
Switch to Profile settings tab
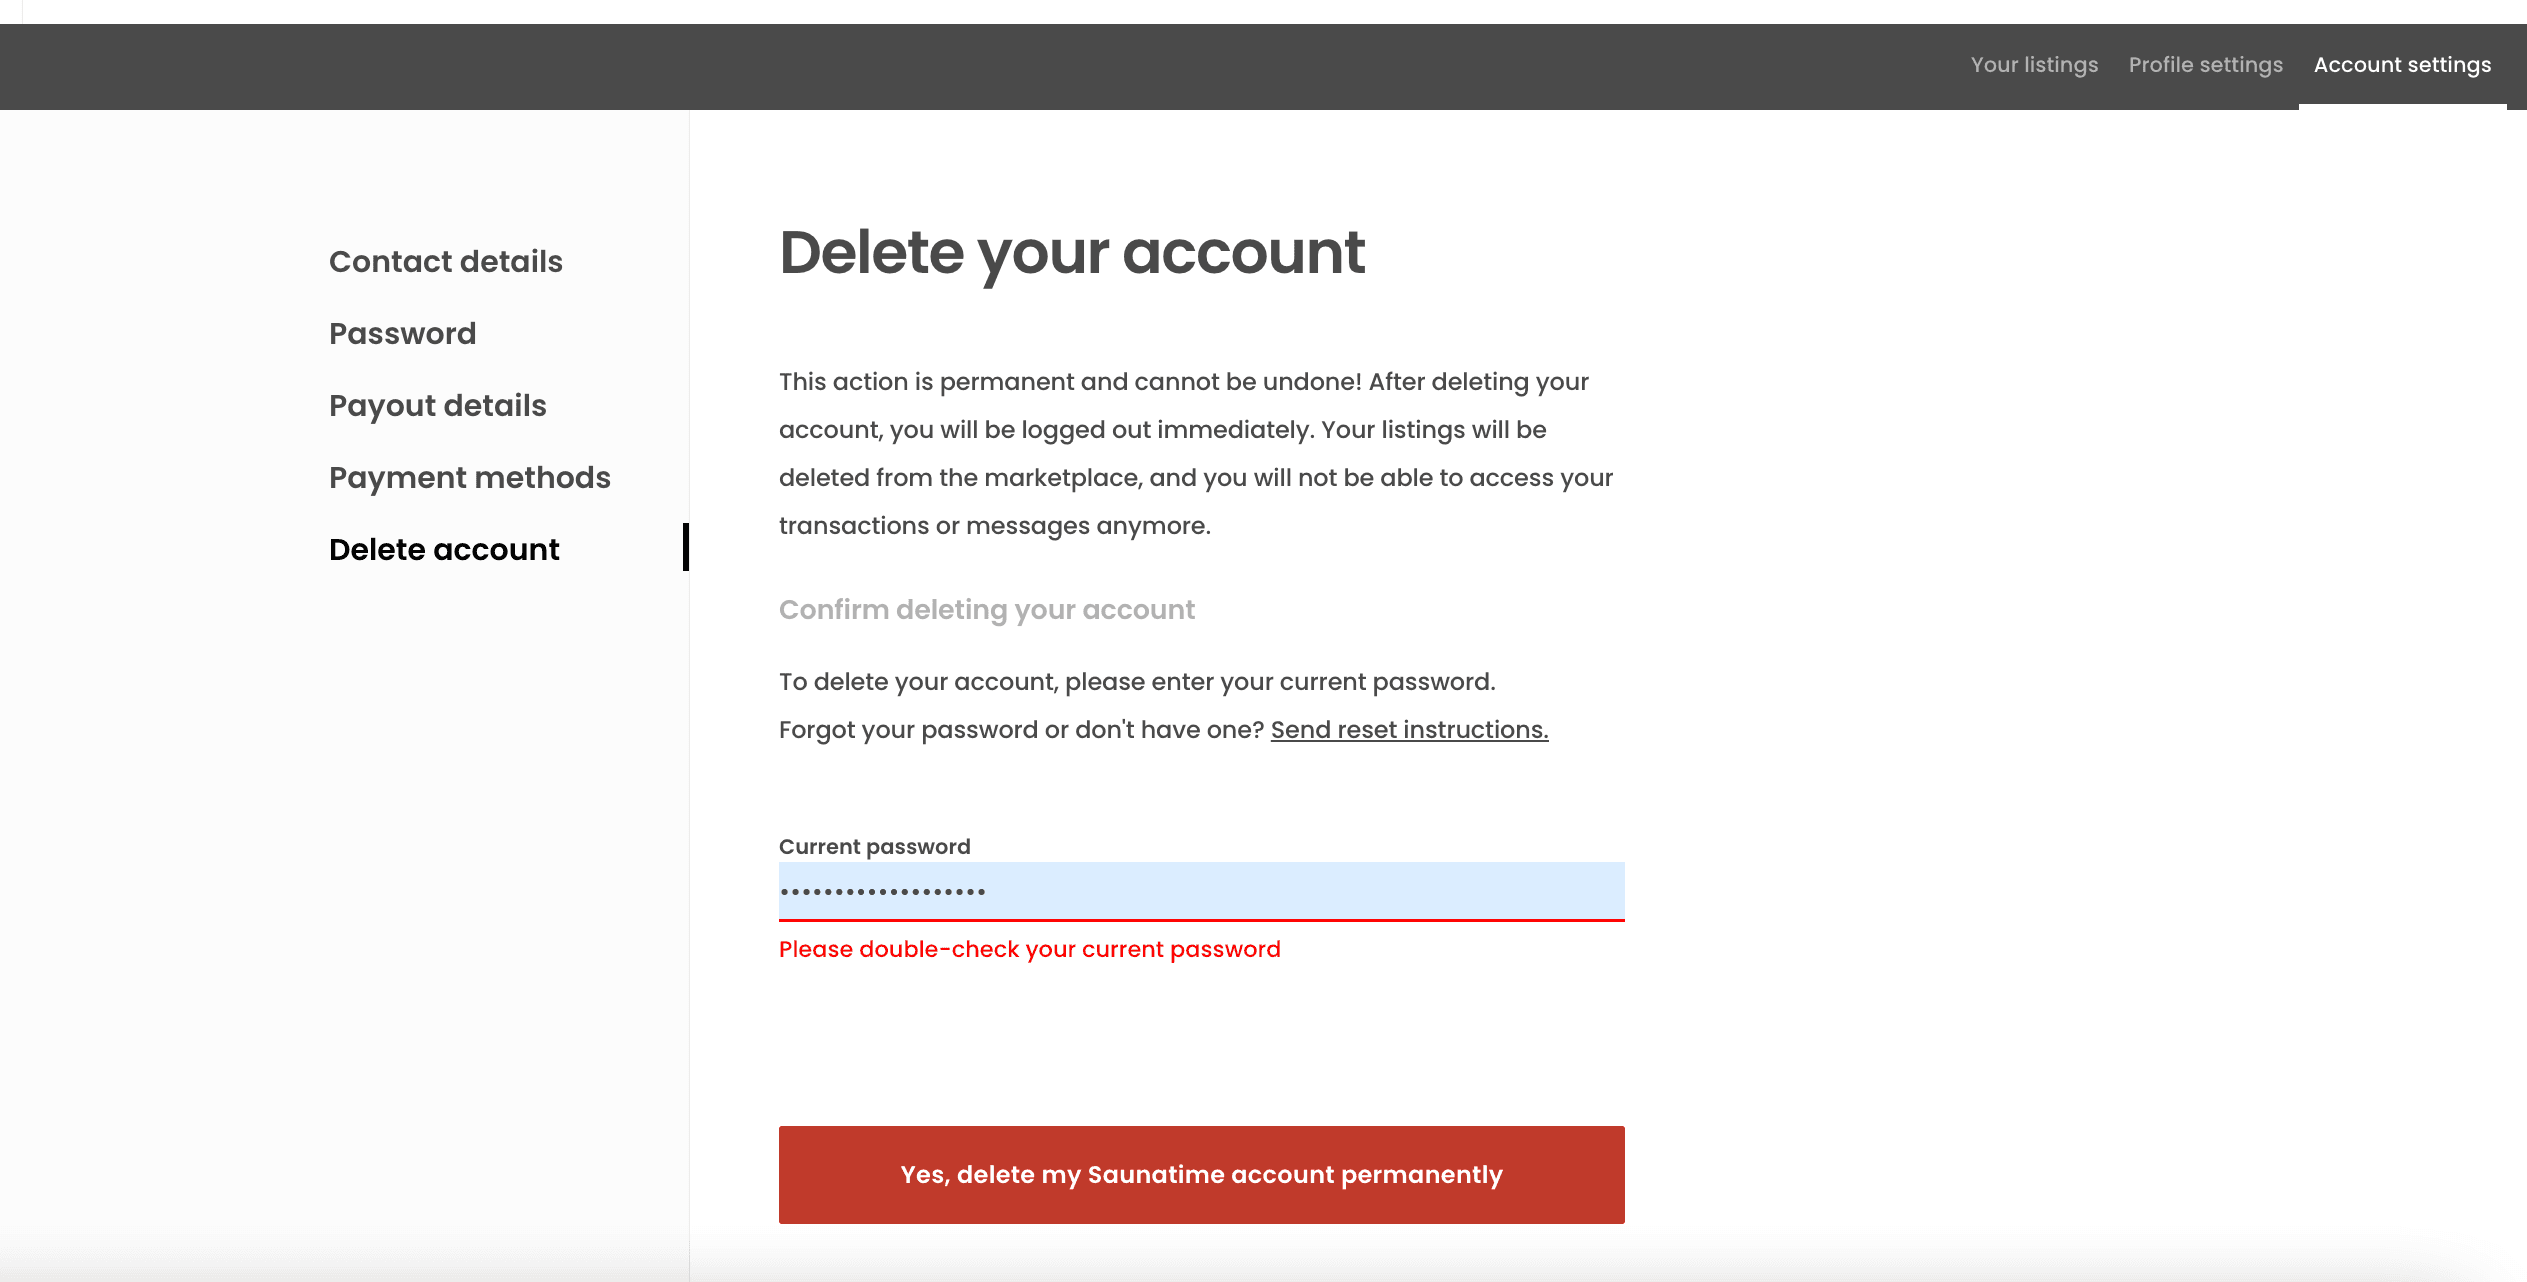click(2205, 65)
